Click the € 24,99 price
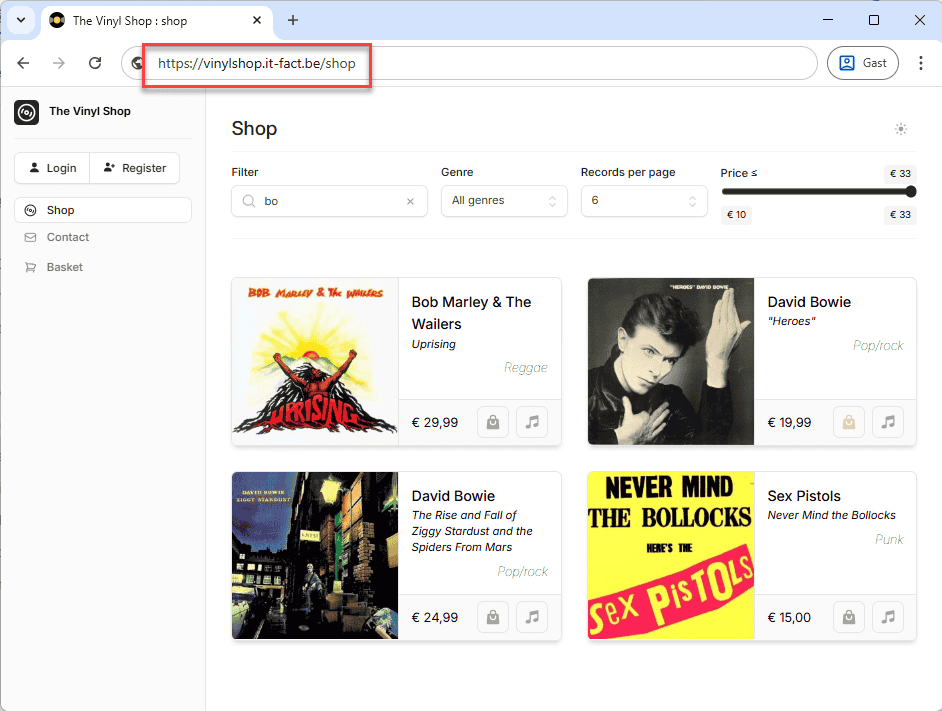 tap(434, 618)
